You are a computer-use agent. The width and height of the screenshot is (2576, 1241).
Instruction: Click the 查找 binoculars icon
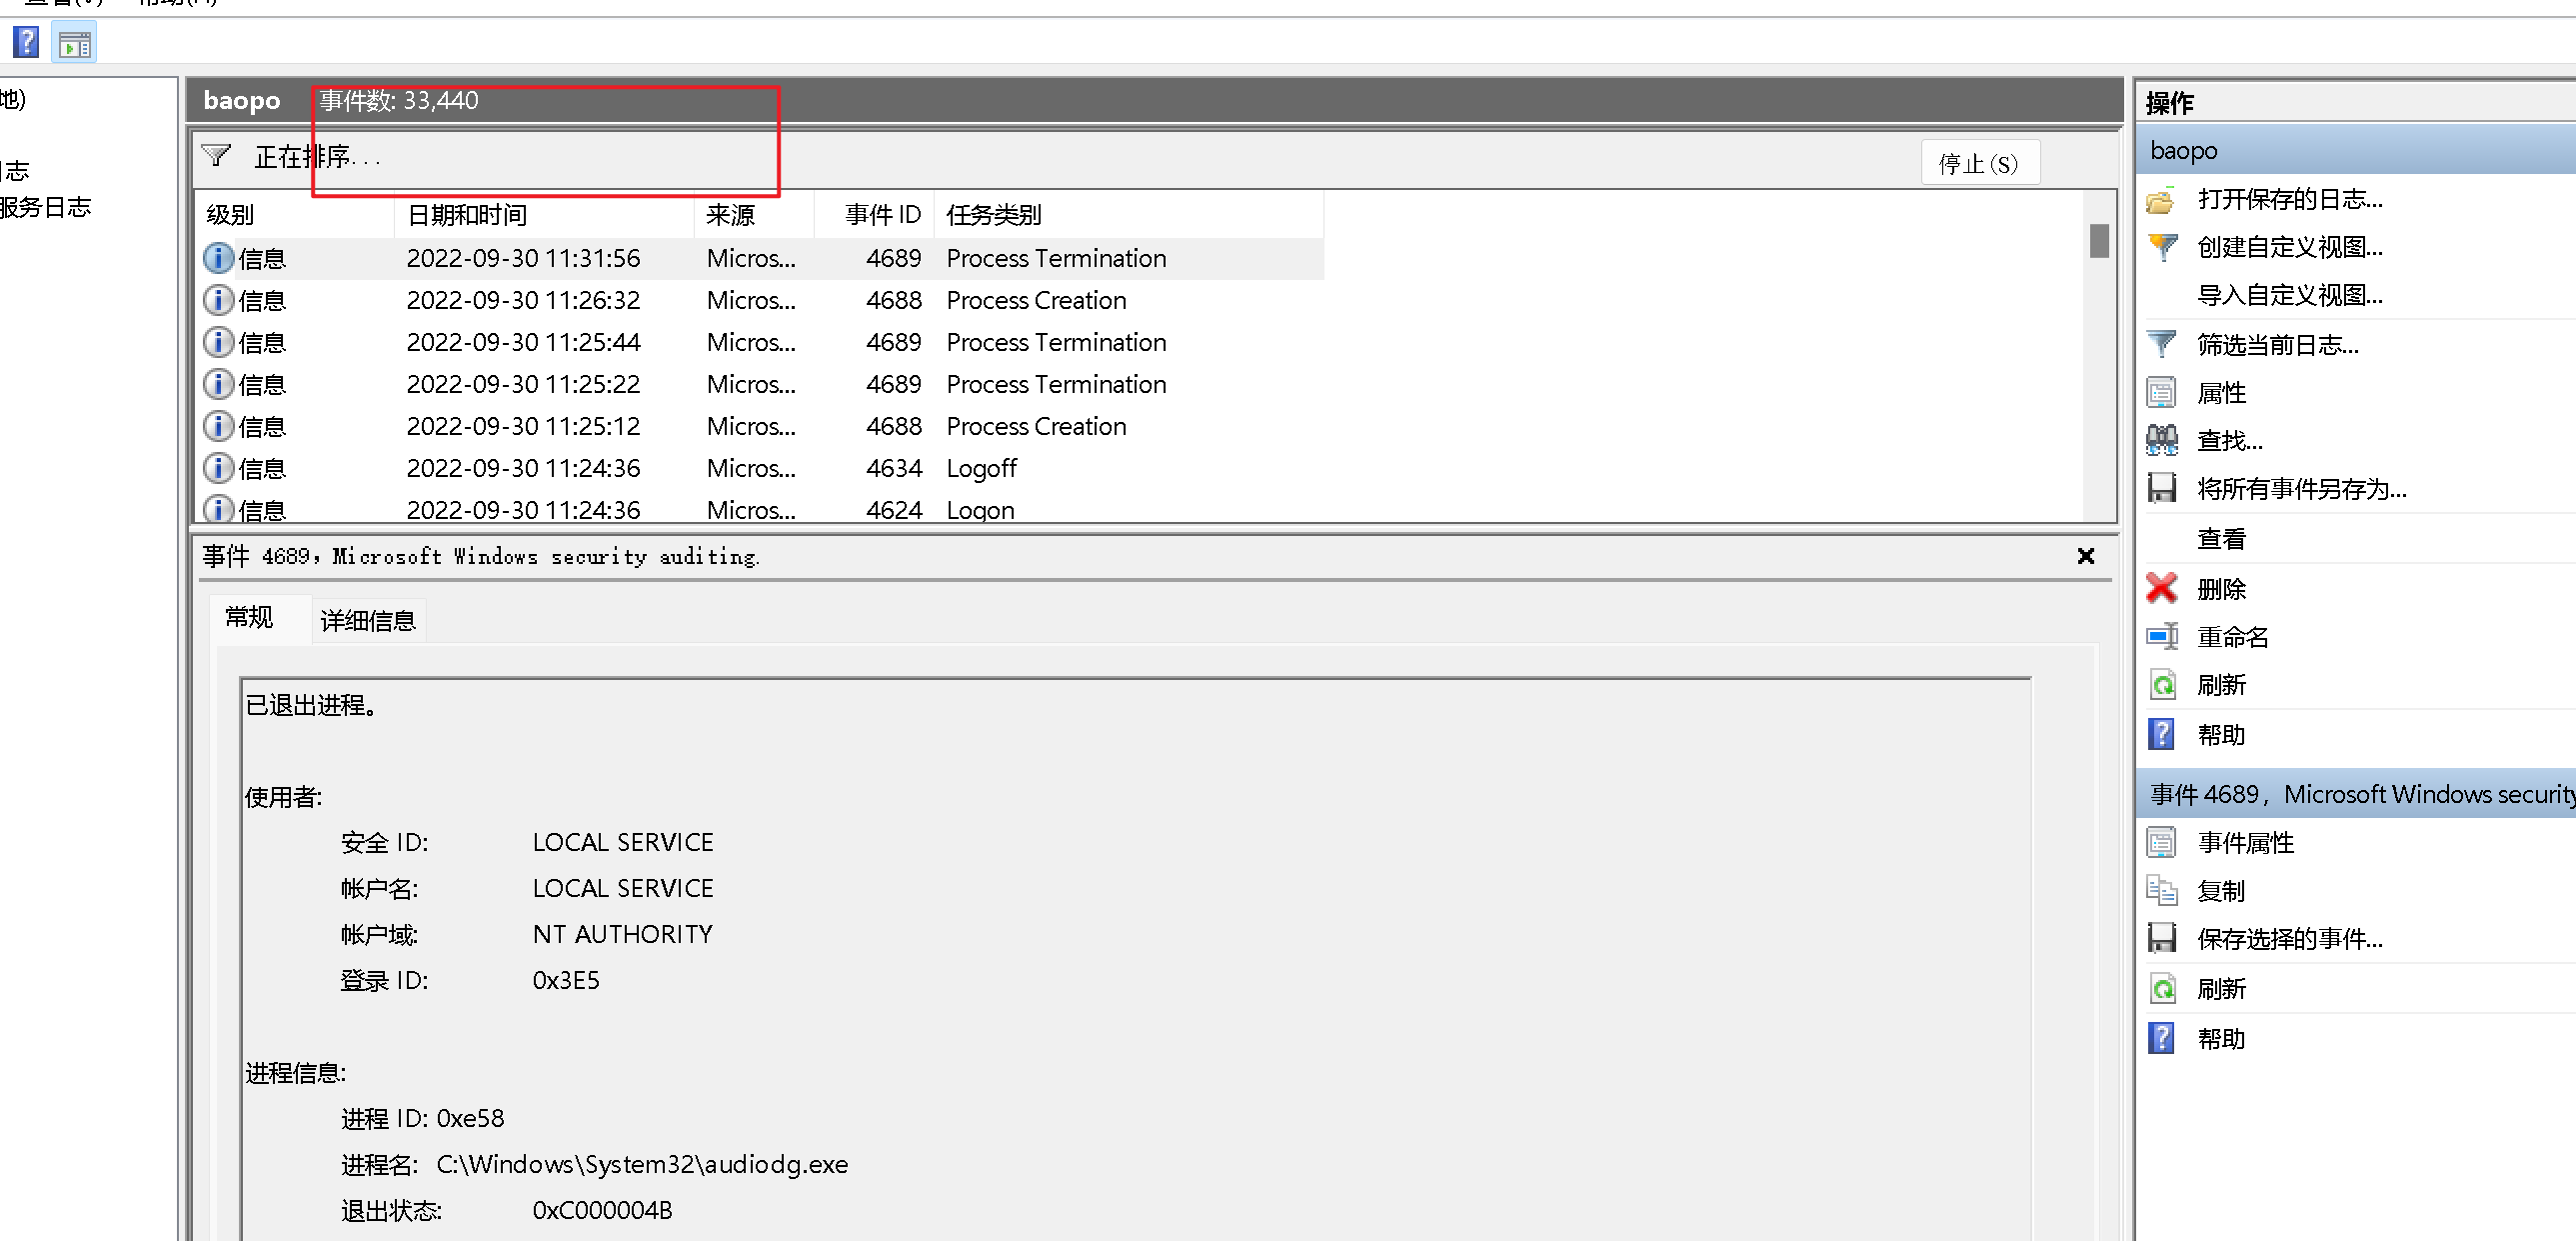tap(2161, 441)
